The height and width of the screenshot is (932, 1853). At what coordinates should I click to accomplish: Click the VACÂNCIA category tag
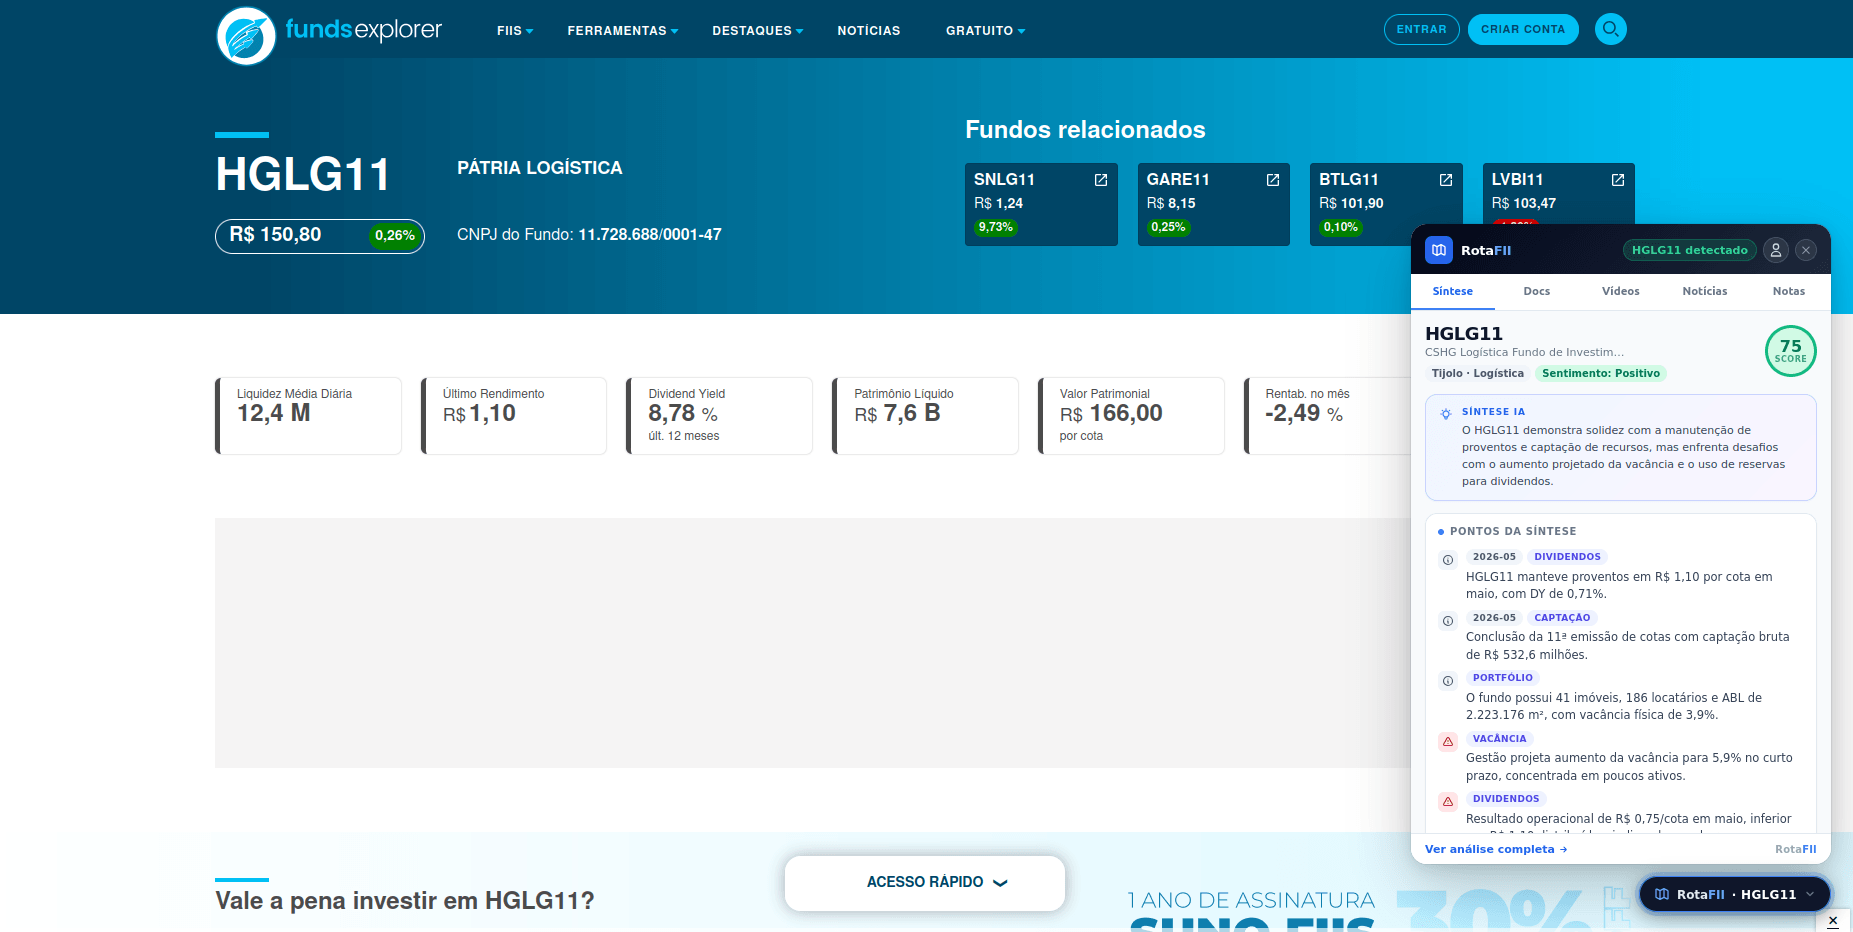coord(1499,739)
